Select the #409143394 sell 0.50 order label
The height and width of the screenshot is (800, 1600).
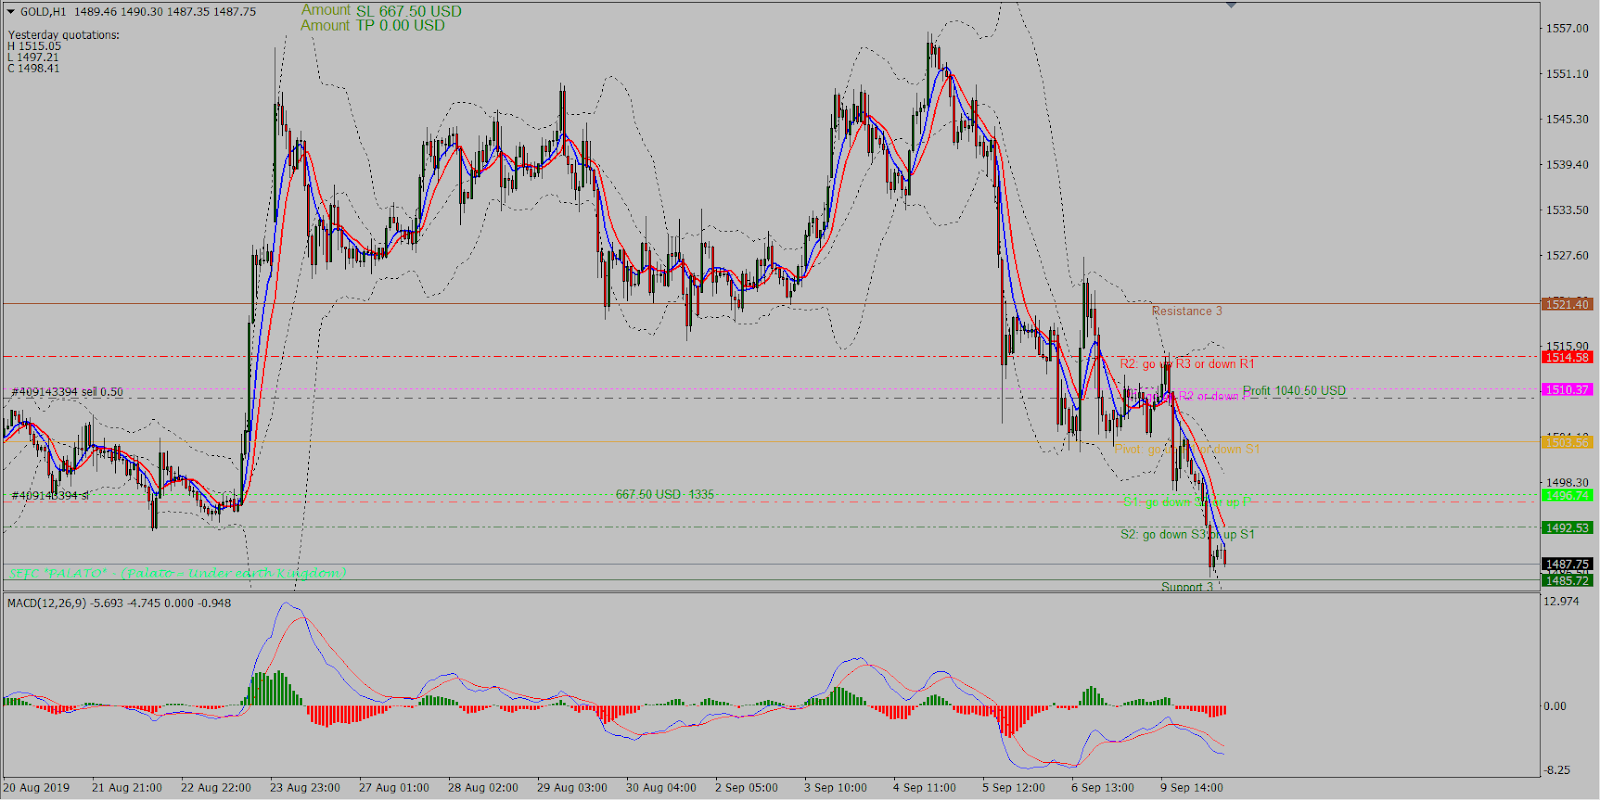click(68, 392)
